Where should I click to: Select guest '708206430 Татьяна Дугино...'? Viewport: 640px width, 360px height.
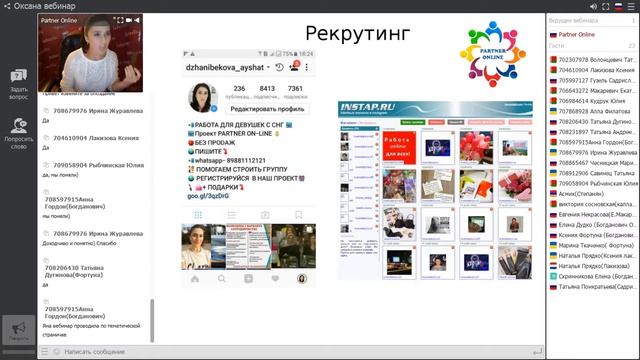(x=593, y=122)
